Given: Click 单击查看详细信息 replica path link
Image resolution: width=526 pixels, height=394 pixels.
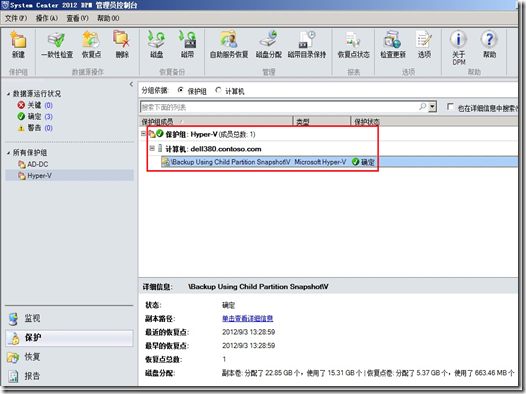Looking at the screenshot, I should 248,318.
